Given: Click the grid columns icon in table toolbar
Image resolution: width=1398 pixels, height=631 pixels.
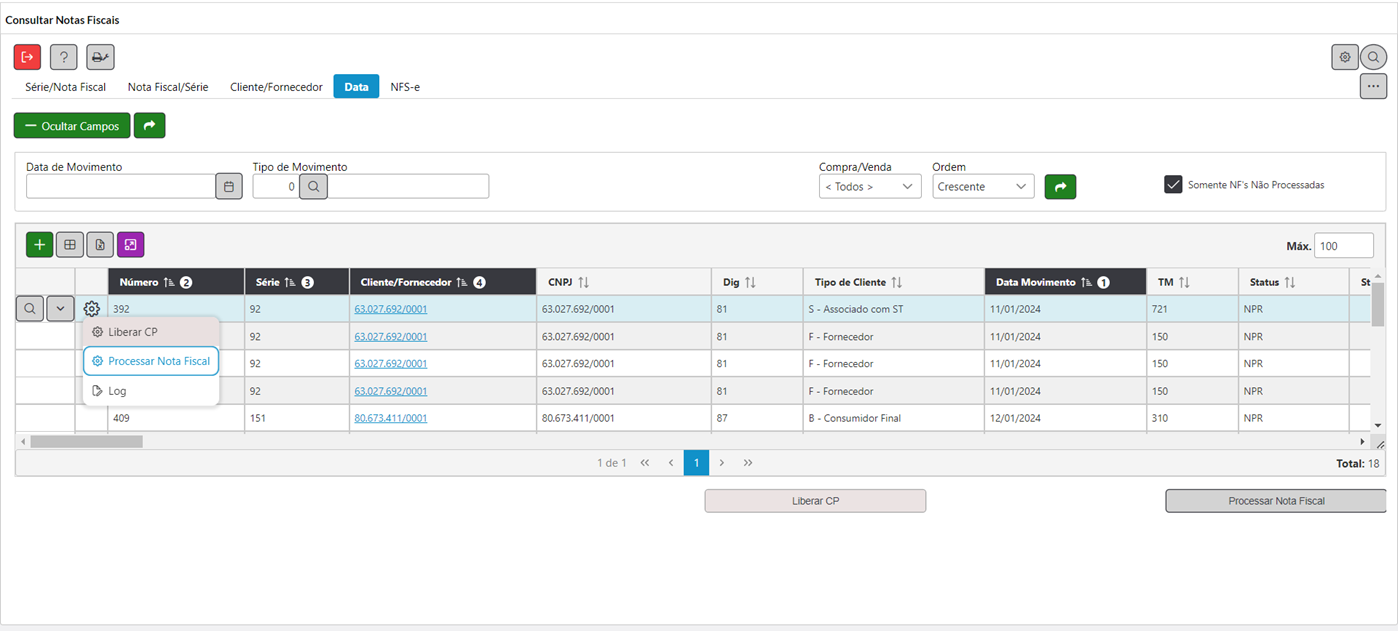Looking at the screenshot, I should 69,244.
